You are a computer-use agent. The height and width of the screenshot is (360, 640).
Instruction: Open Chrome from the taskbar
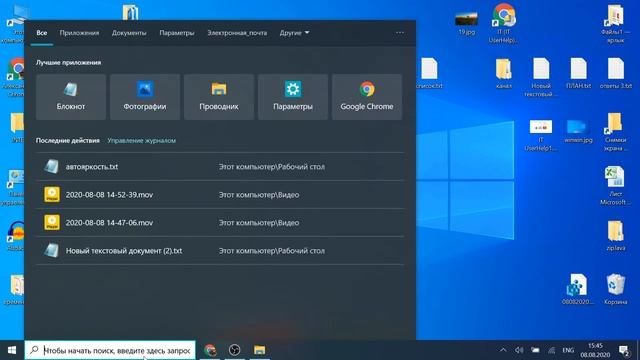pyautogui.click(x=210, y=350)
